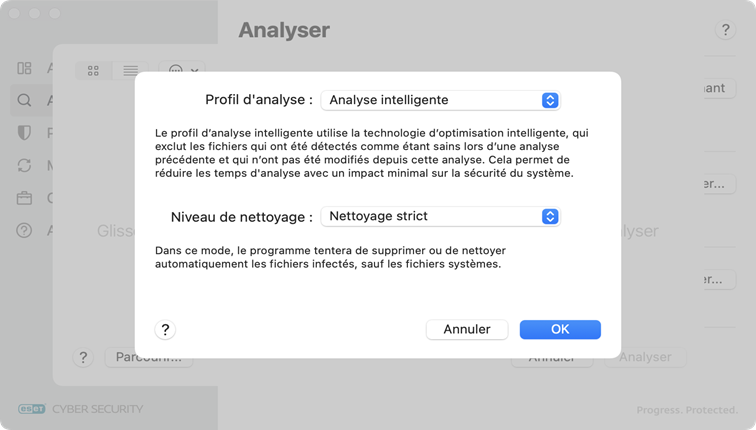Select the magnifier Analyser sidebar icon

[x=25, y=100]
